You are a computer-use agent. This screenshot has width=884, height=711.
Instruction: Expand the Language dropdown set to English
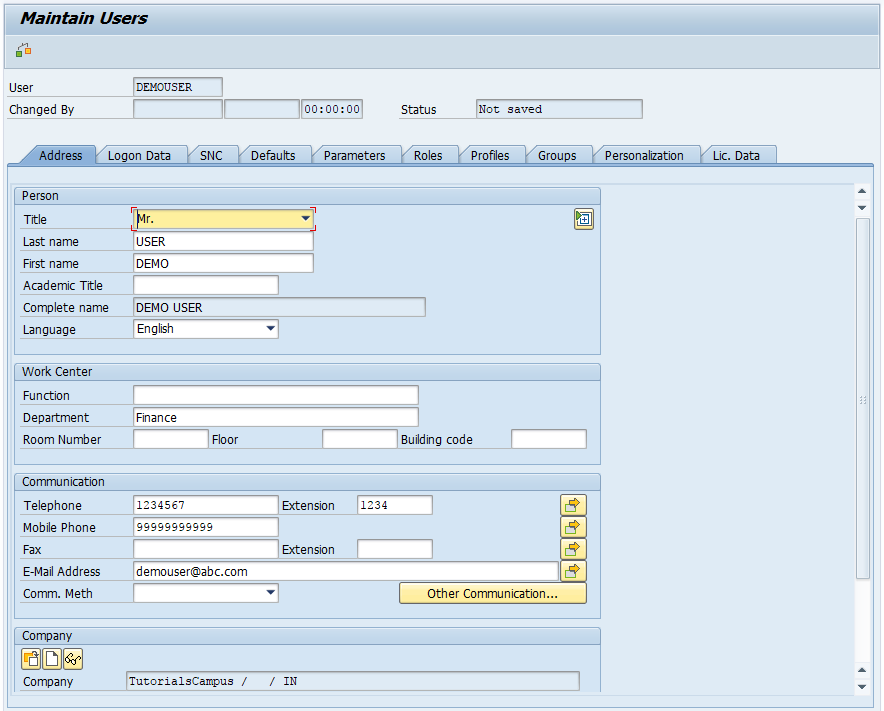tap(270, 329)
